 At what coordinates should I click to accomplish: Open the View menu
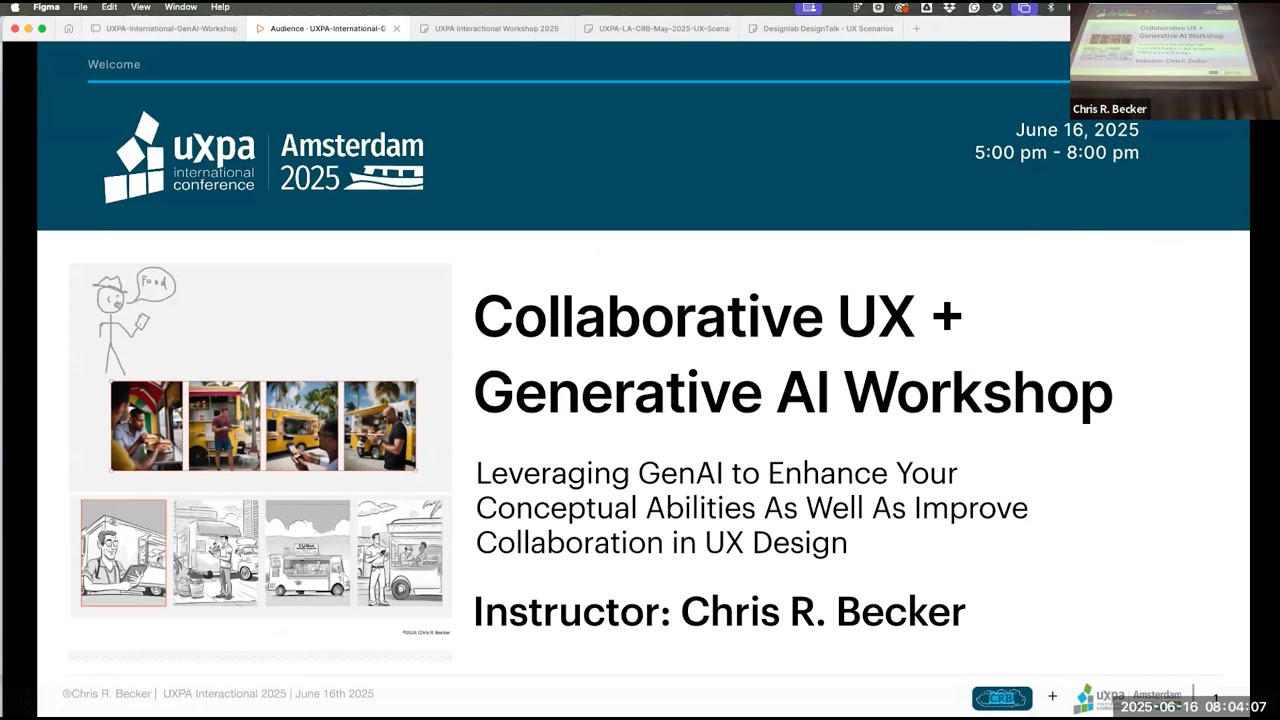(x=141, y=7)
